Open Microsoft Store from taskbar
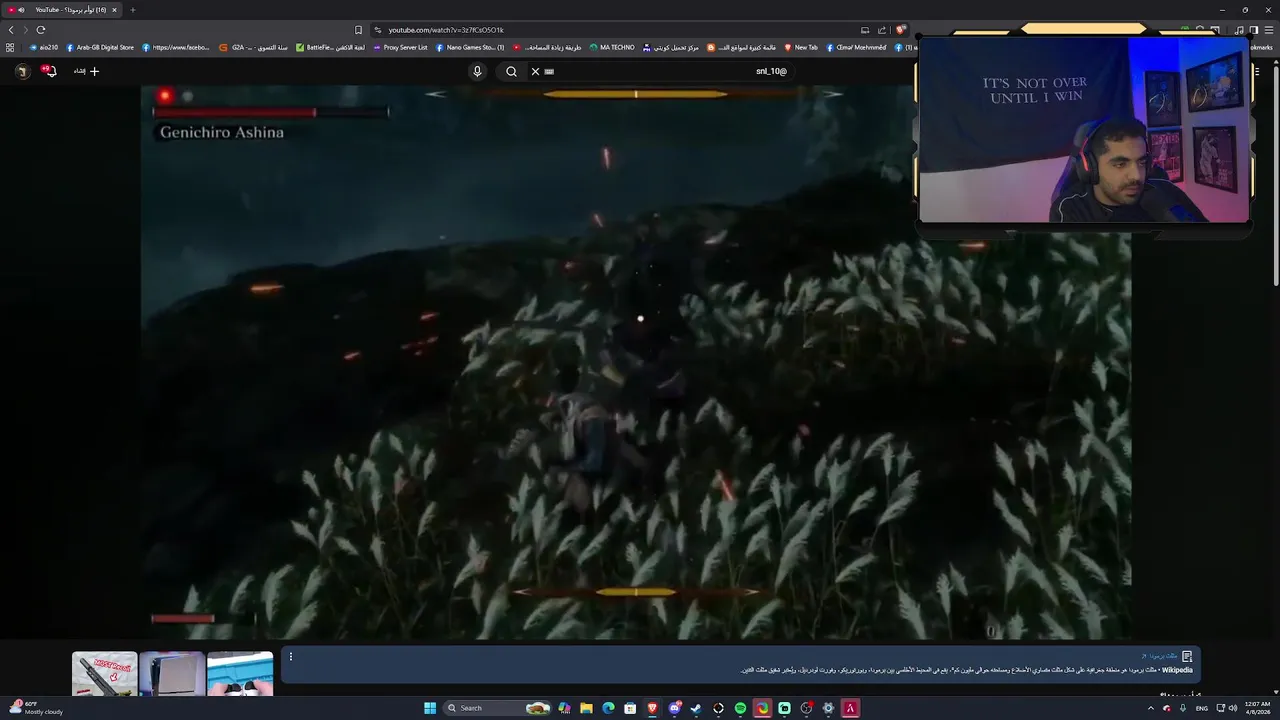Viewport: 1280px width, 720px height. click(x=630, y=708)
